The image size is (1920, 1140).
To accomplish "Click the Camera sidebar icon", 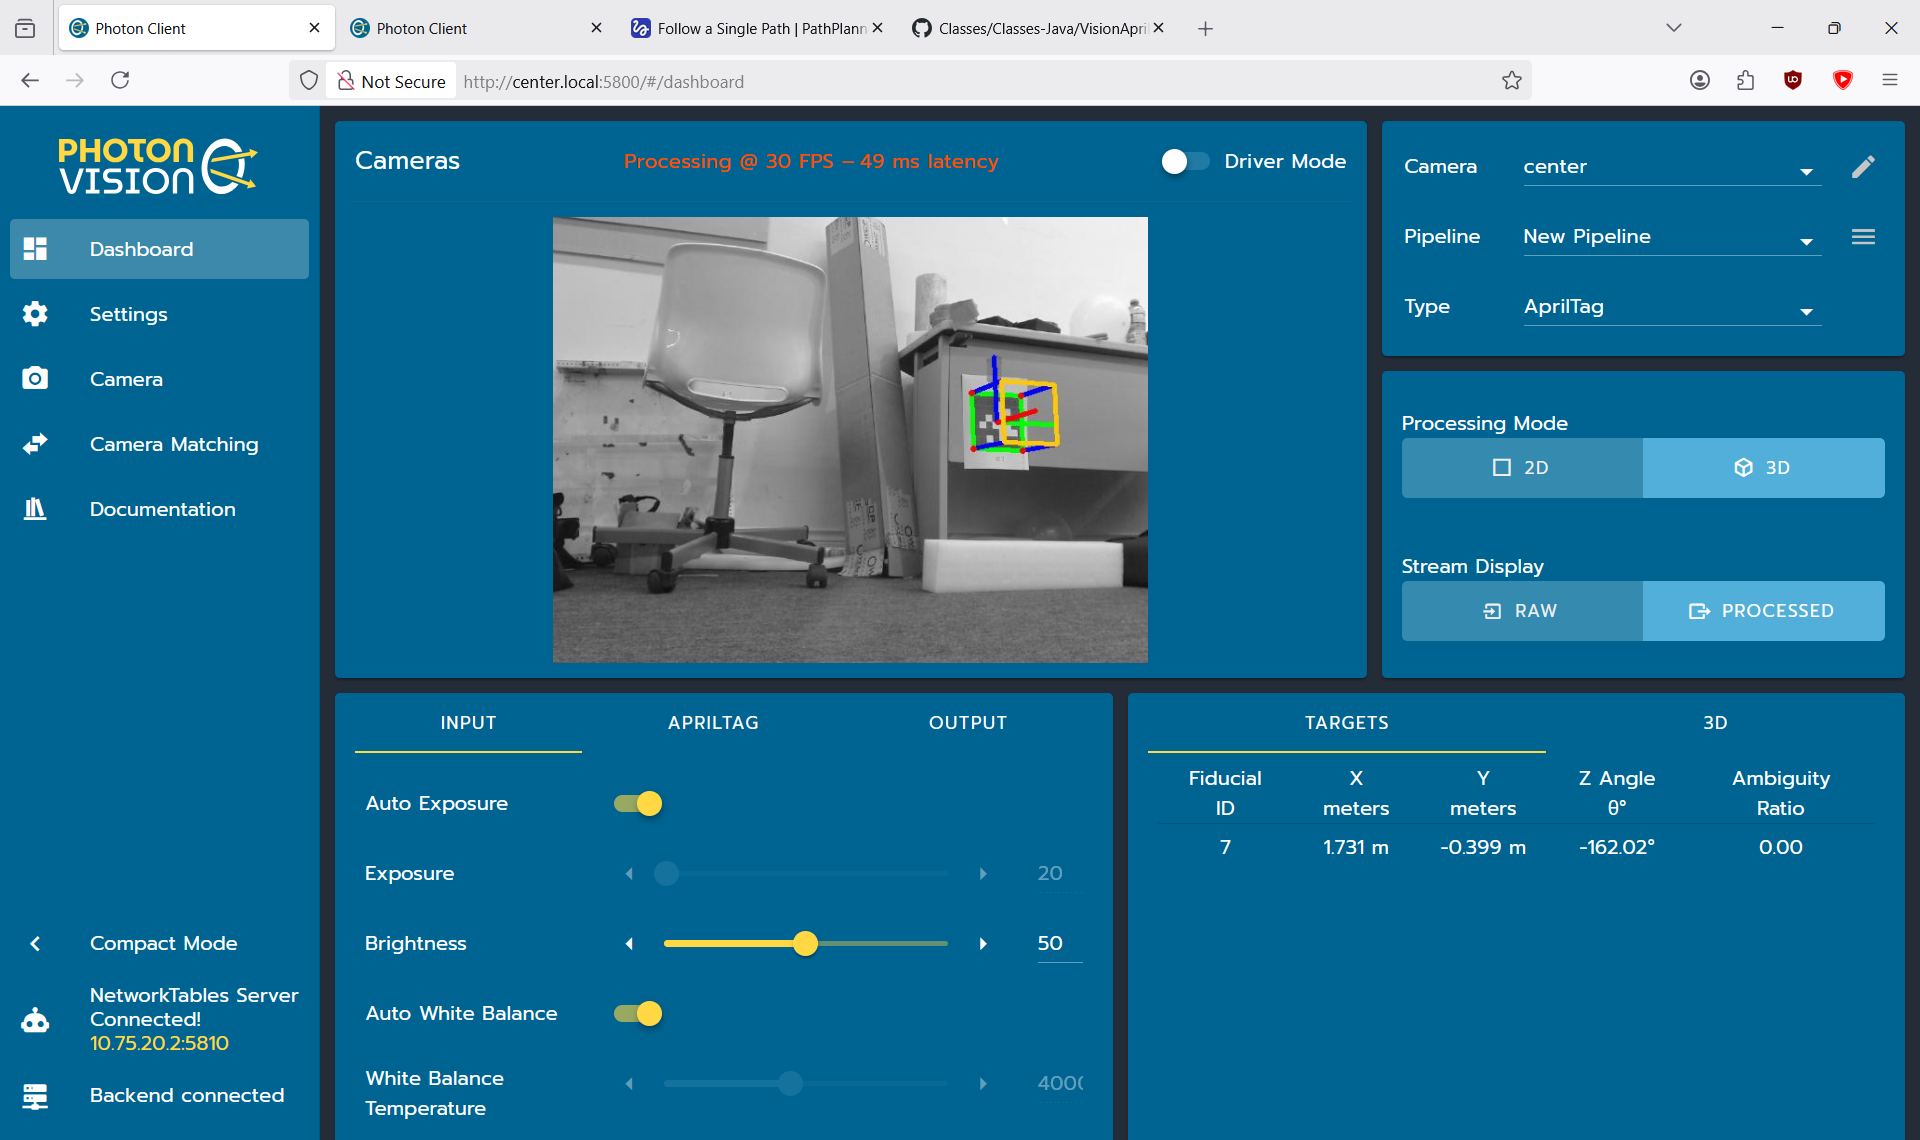I will pos(35,378).
